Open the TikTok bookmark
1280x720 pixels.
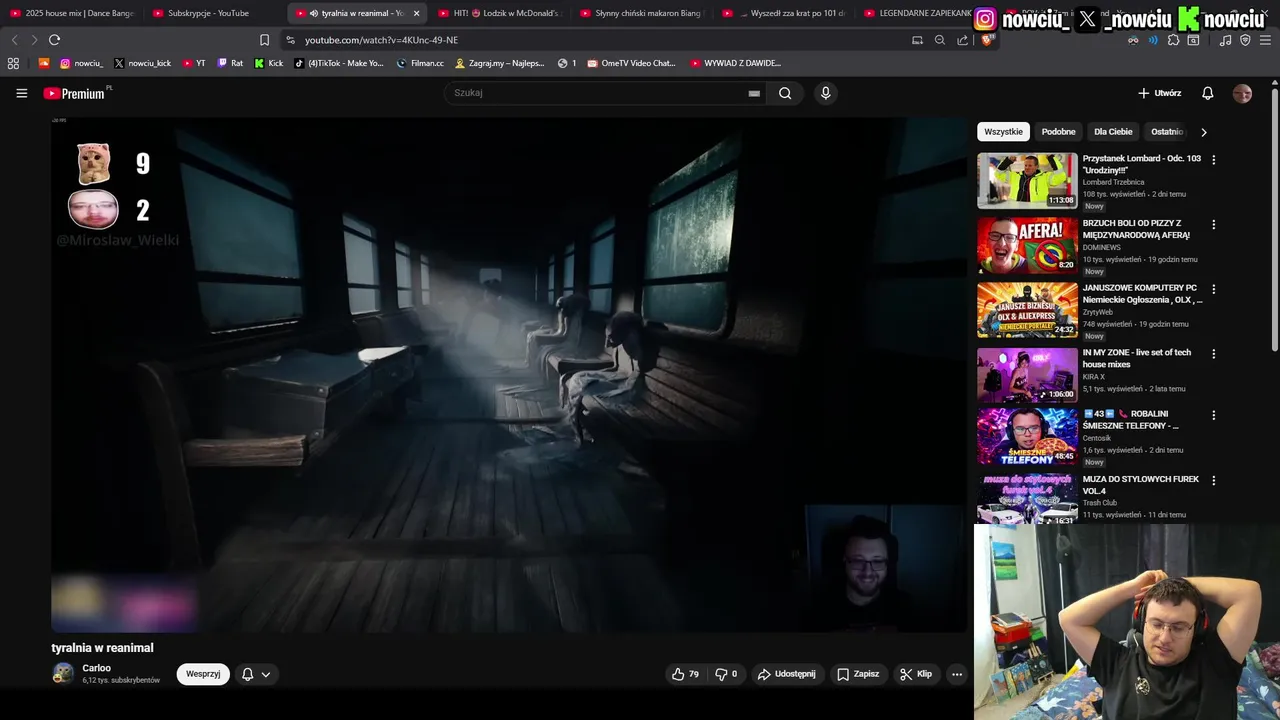(x=339, y=63)
